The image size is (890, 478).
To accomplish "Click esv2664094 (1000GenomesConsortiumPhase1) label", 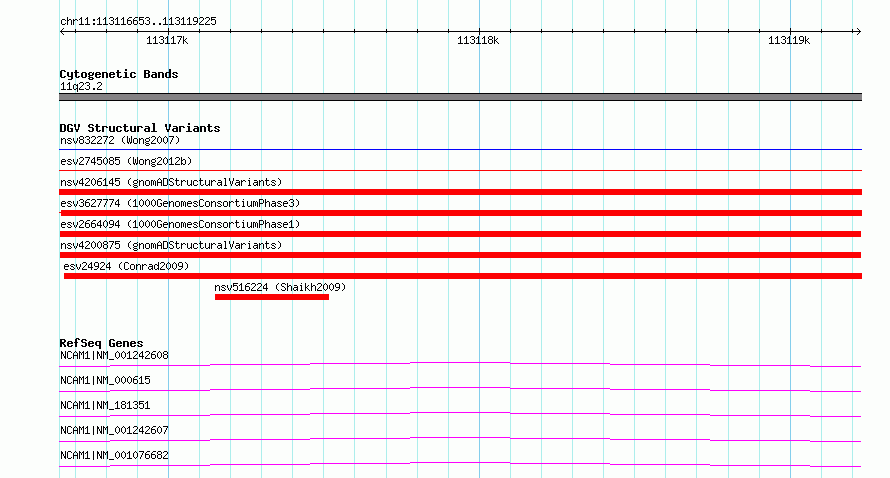I will pyautogui.click(x=180, y=224).
